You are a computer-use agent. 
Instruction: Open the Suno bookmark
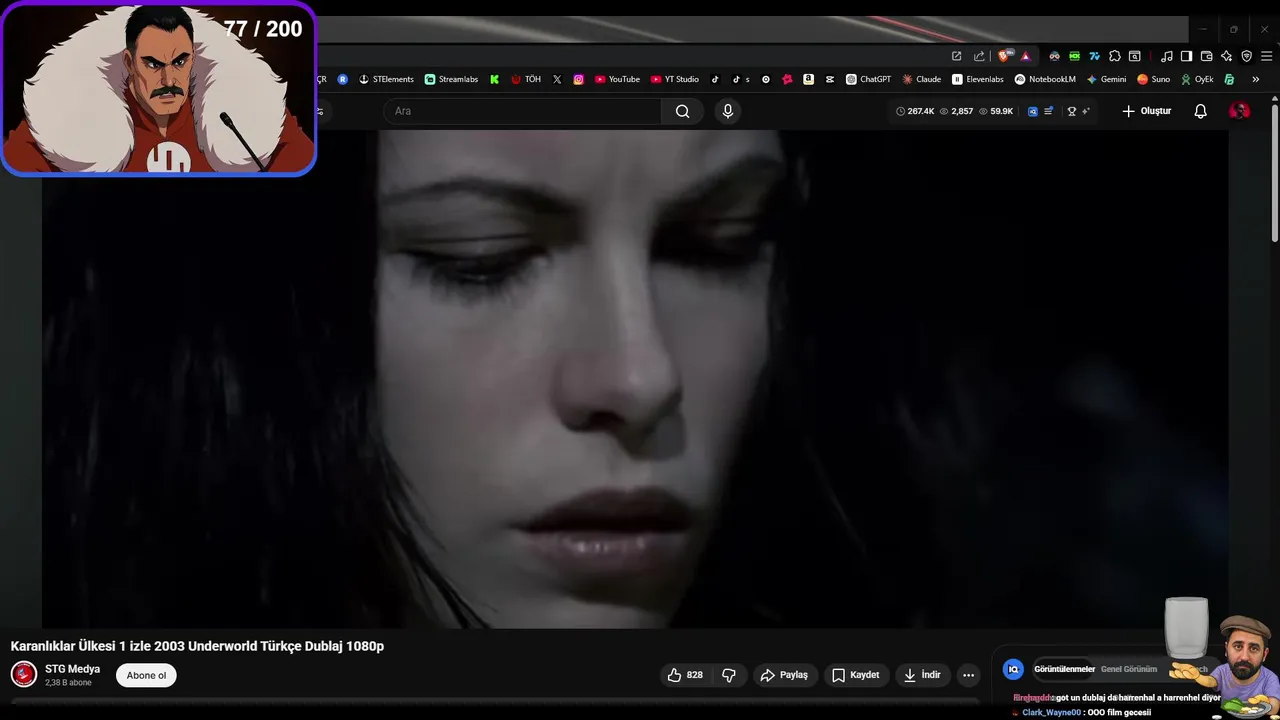point(1153,79)
